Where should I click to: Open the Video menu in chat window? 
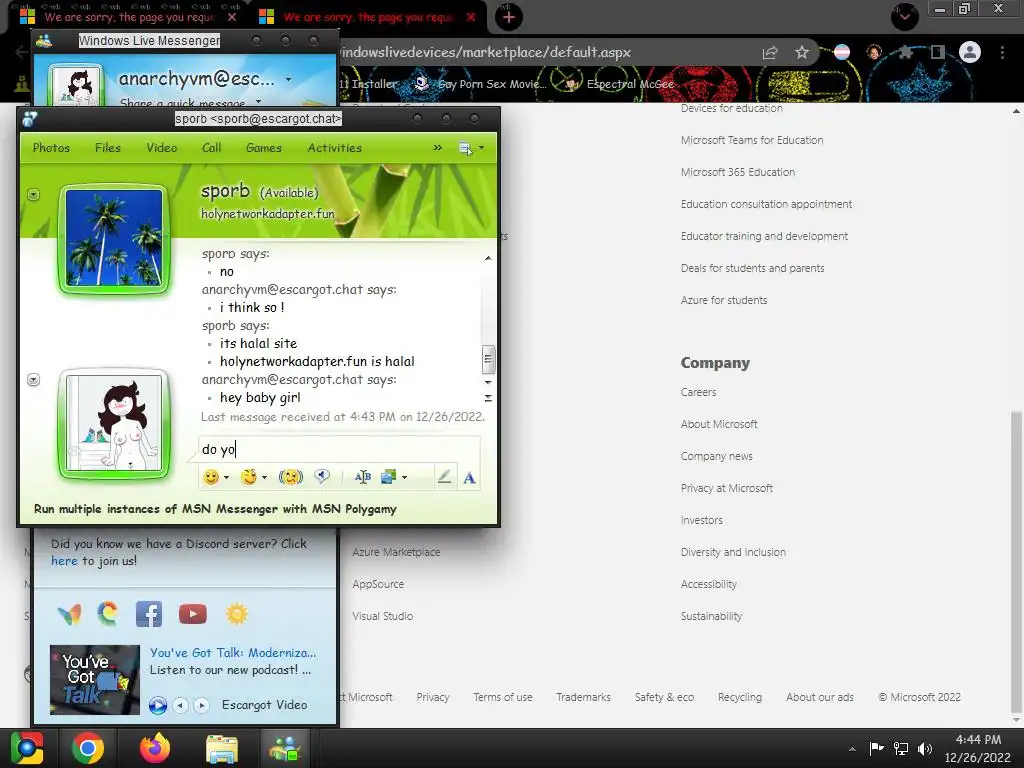click(x=161, y=148)
